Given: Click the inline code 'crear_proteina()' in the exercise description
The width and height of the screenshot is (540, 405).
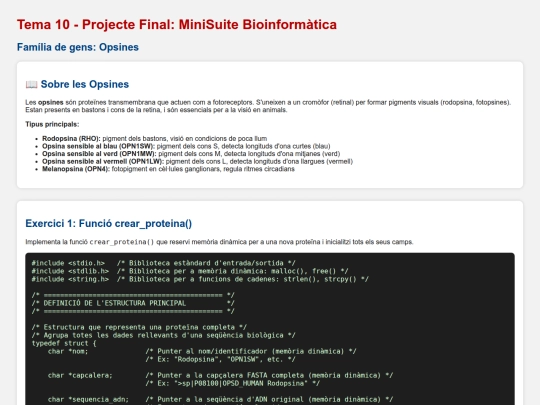Looking at the screenshot, I should coord(122,242).
